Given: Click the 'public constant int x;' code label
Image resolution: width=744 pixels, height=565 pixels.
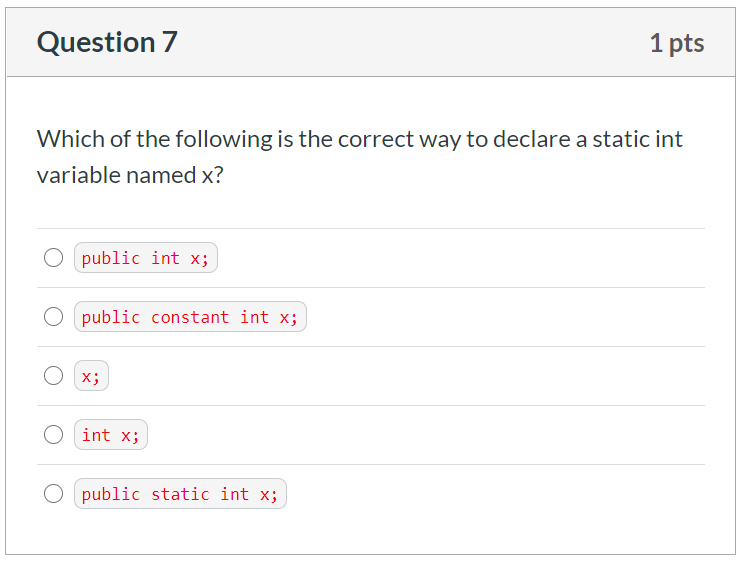Looking at the screenshot, I should pyautogui.click(x=190, y=316).
